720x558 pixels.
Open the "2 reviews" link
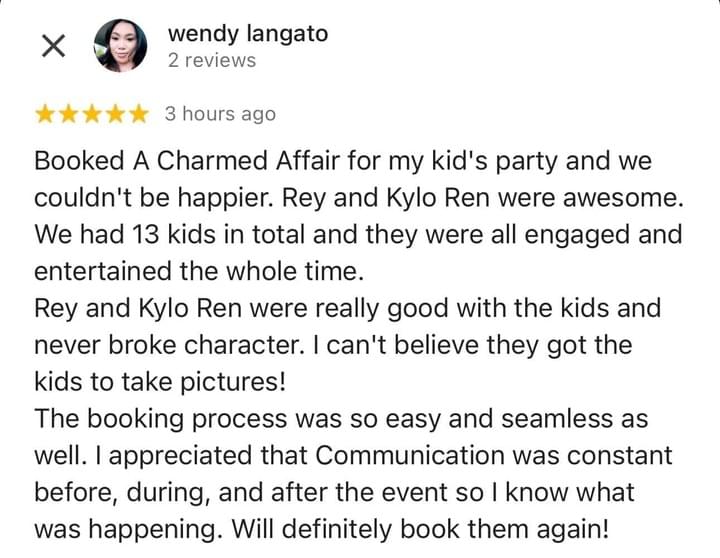click(211, 61)
